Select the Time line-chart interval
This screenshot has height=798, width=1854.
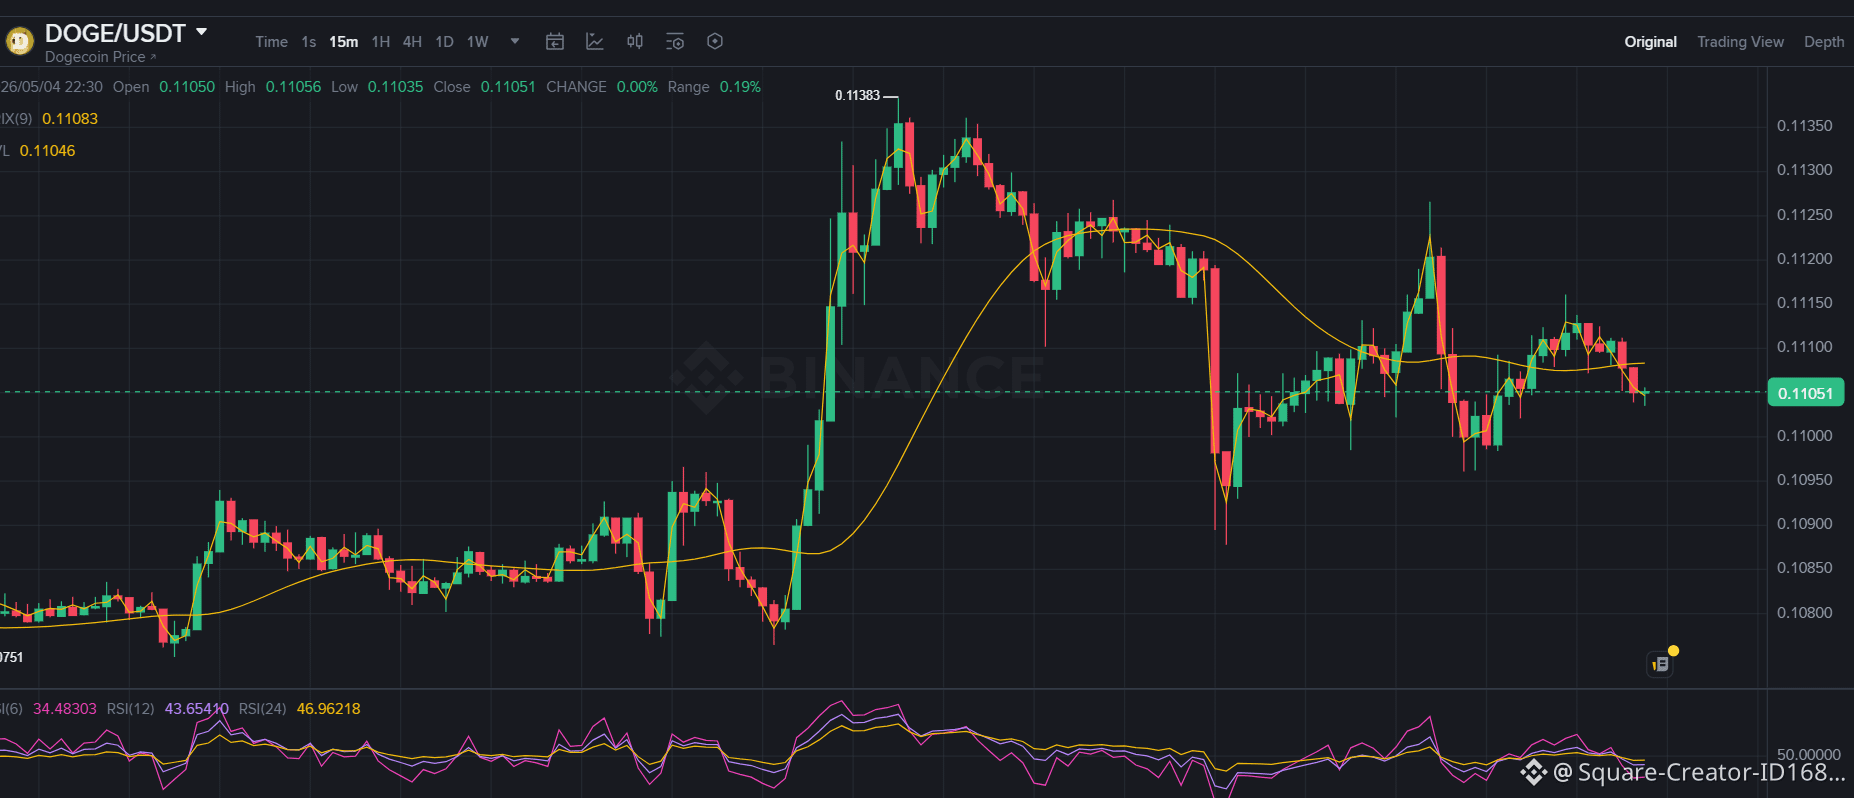(271, 42)
